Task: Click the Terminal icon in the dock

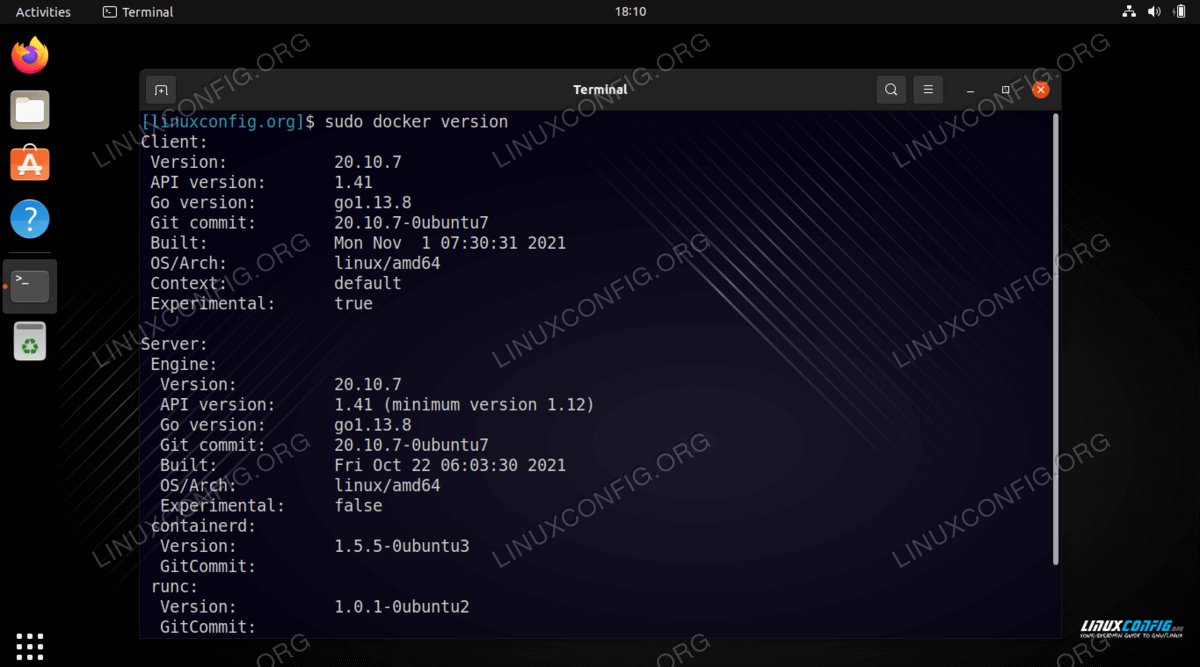Action: click(30, 286)
